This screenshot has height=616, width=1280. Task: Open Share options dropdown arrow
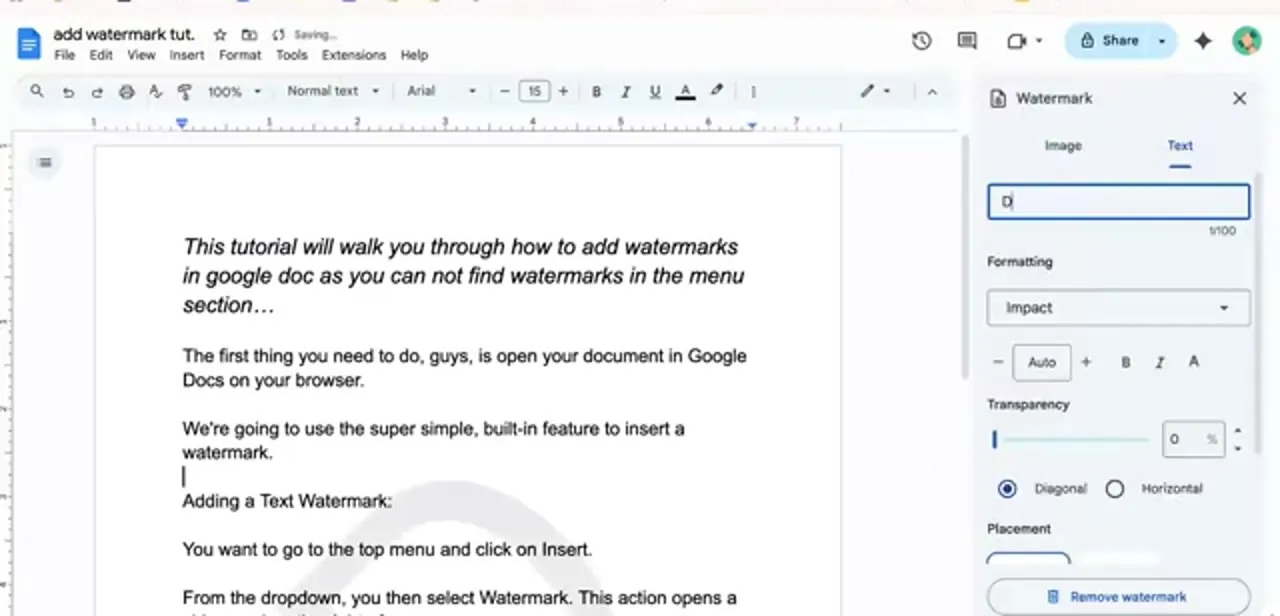pos(1162,41)
